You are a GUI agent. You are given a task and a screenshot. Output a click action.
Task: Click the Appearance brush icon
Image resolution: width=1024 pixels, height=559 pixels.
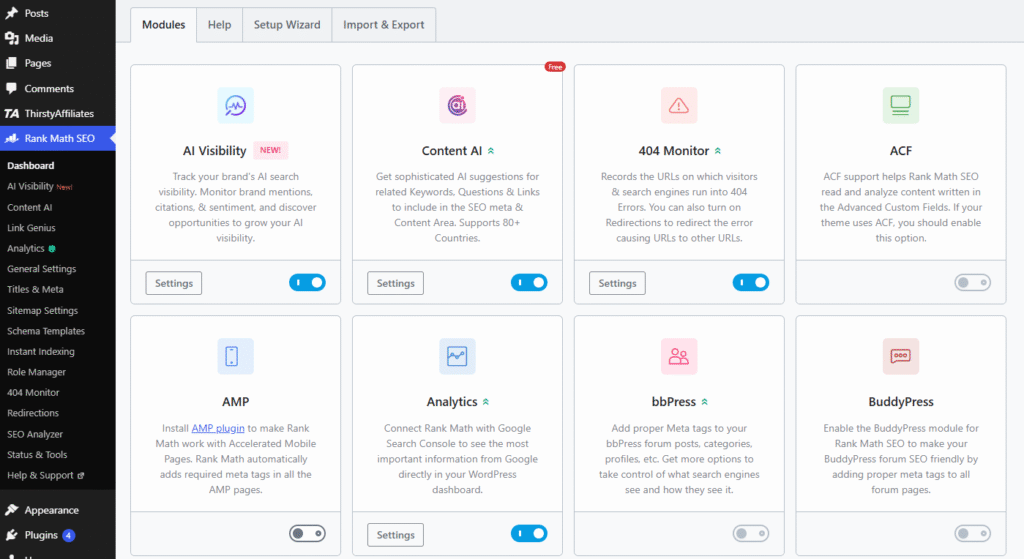(x=12, y=510)
